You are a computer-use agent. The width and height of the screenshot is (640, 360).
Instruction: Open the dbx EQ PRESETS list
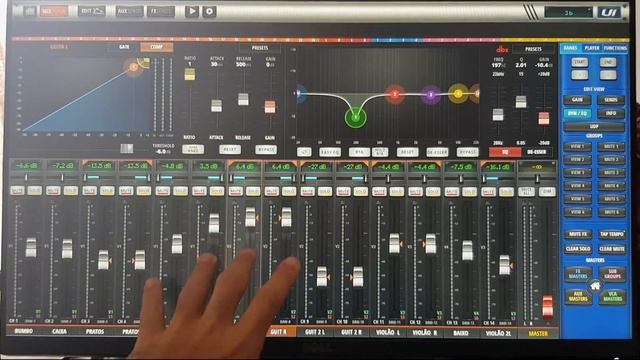533,49
